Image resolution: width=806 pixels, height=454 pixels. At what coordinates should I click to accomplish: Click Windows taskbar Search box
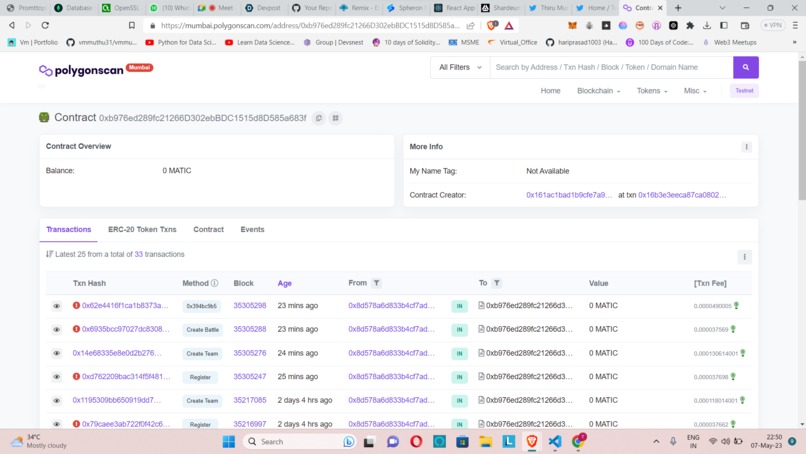tap(301, 442)
